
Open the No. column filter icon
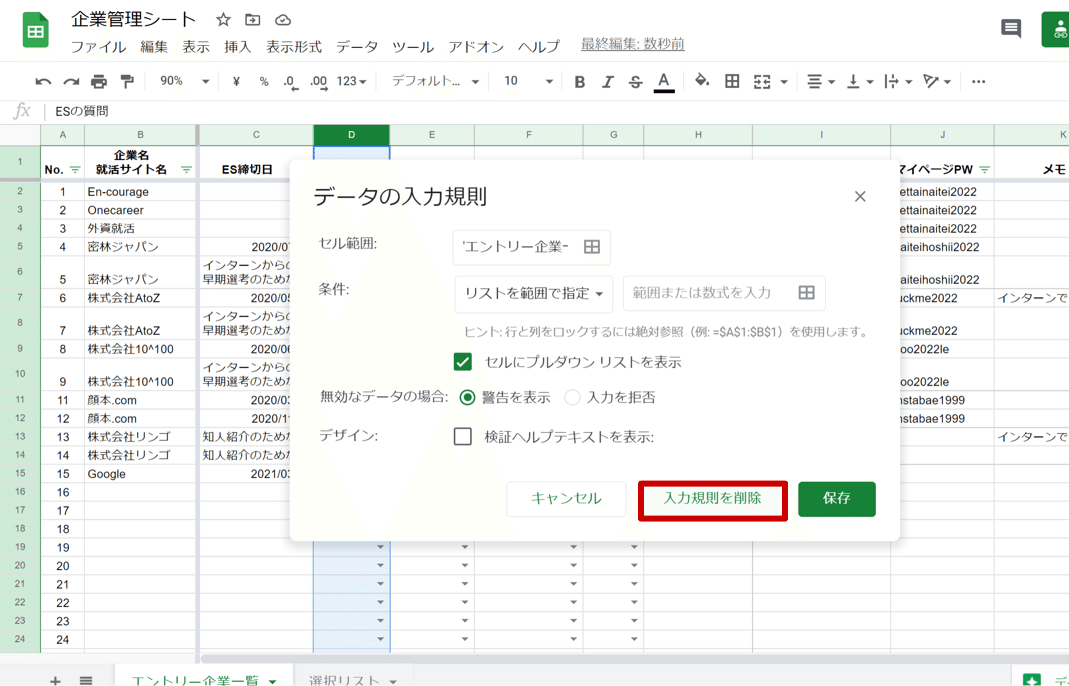pos(75,170)
